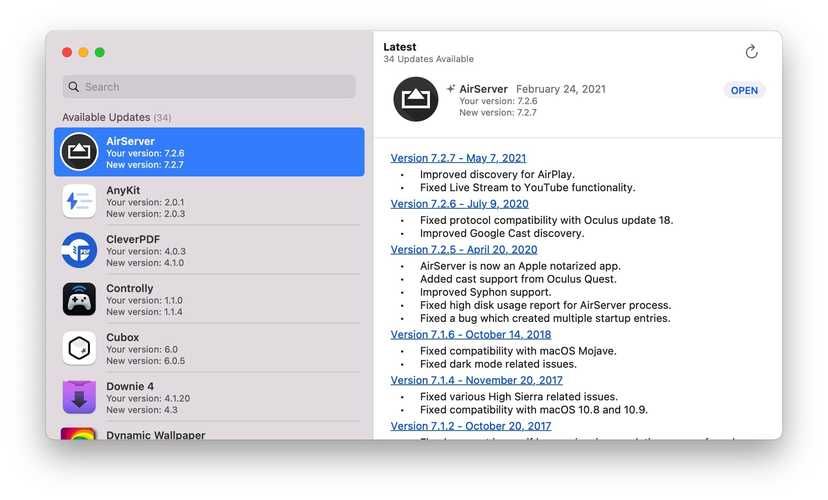
Task: Click the multiple startup entries bug note
Action: point(545,318)
